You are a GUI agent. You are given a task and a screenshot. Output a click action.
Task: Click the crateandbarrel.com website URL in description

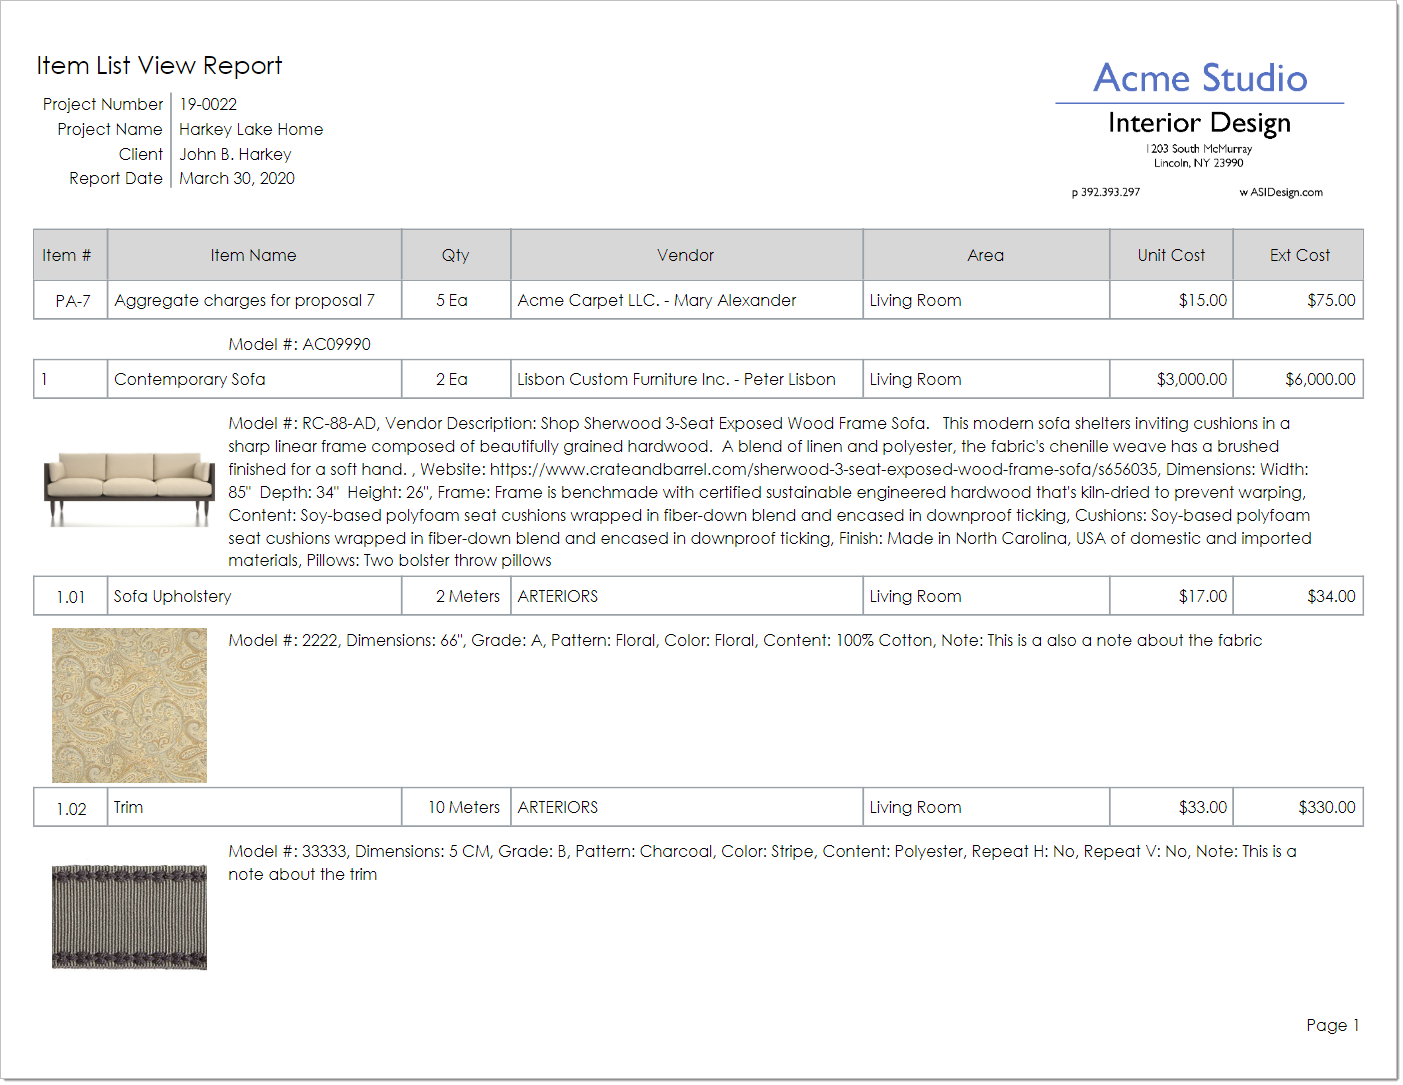pyautogui.click(x=824, y=469)
